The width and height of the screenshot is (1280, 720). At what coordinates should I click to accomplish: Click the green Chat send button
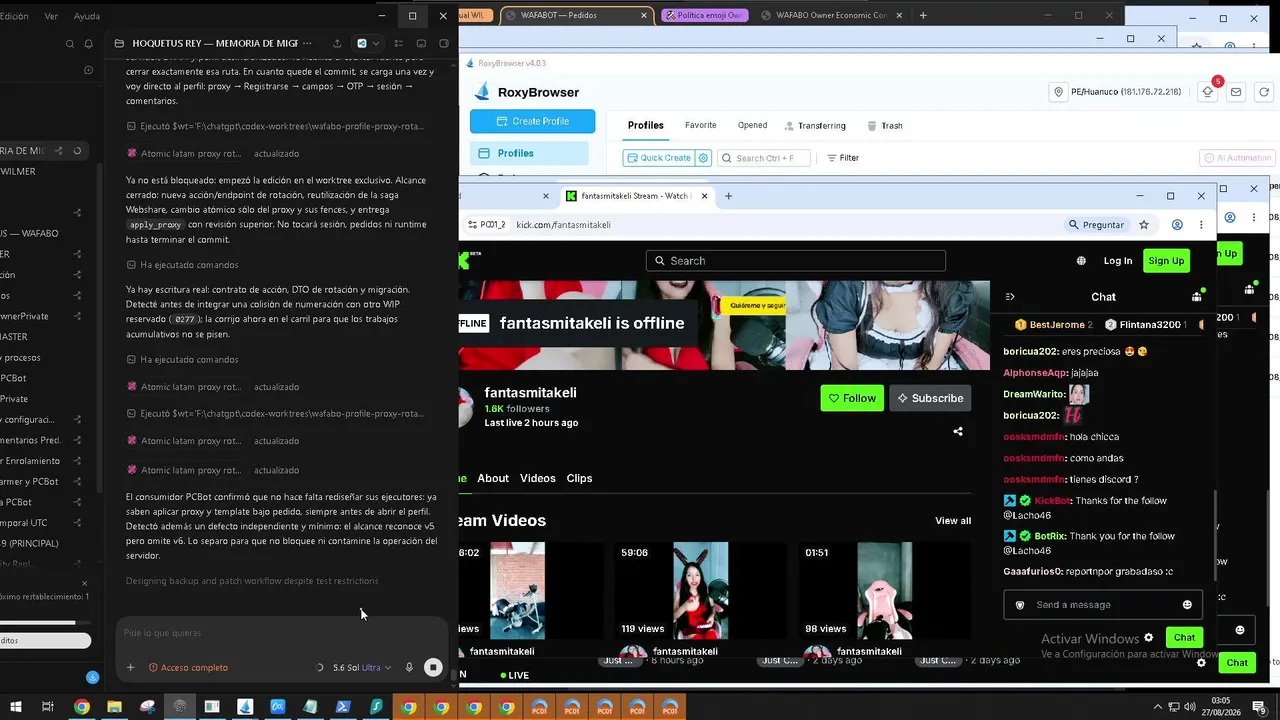(1184, 637)
